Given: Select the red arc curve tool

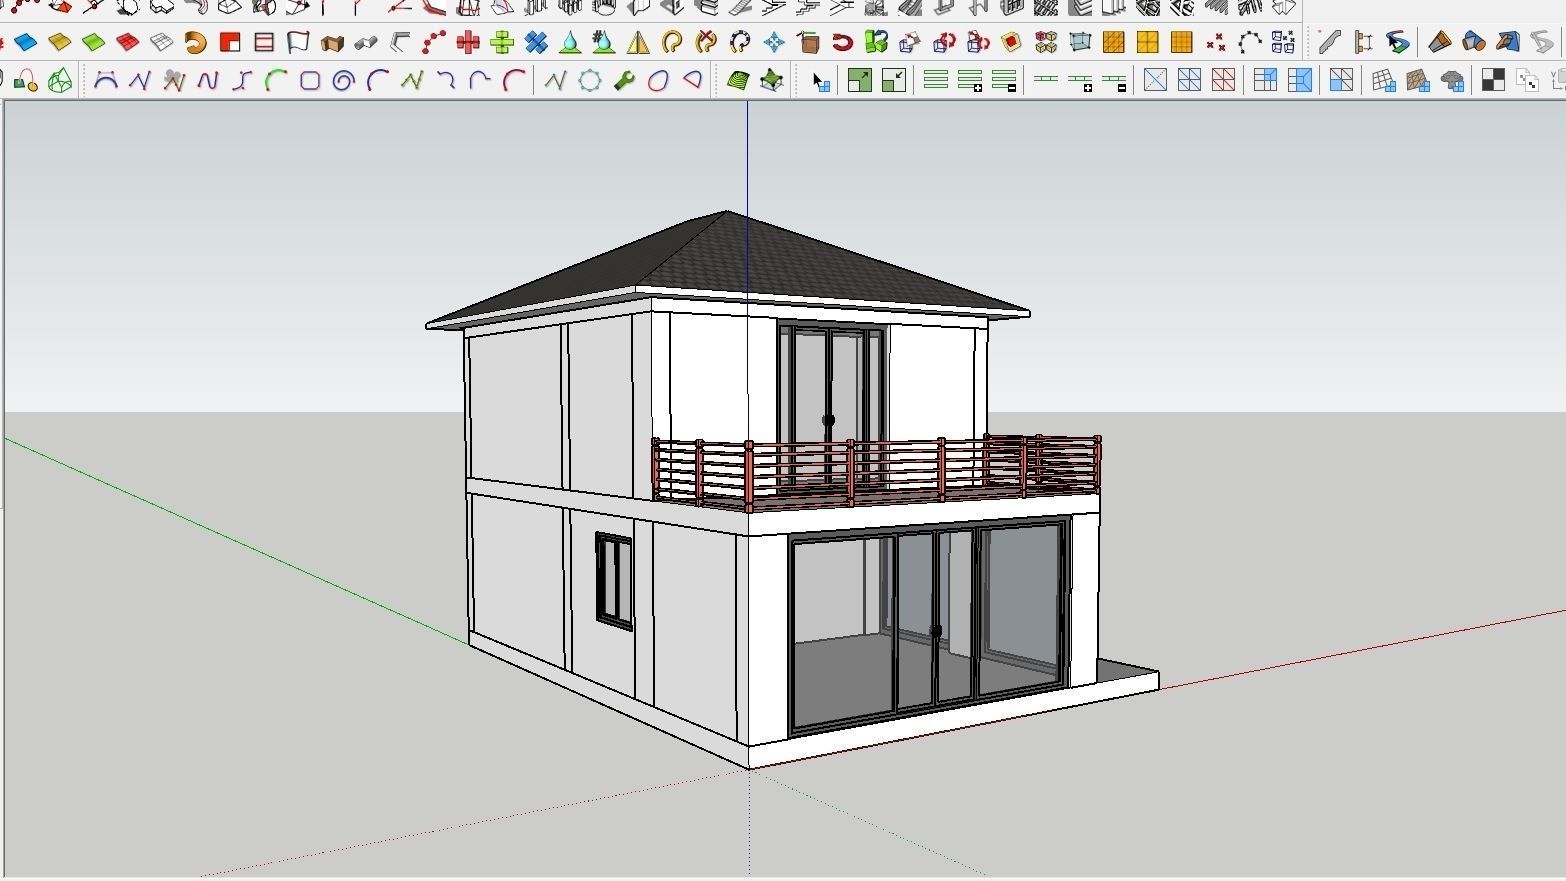Looking at the screenshot, I should pos(513,80).
